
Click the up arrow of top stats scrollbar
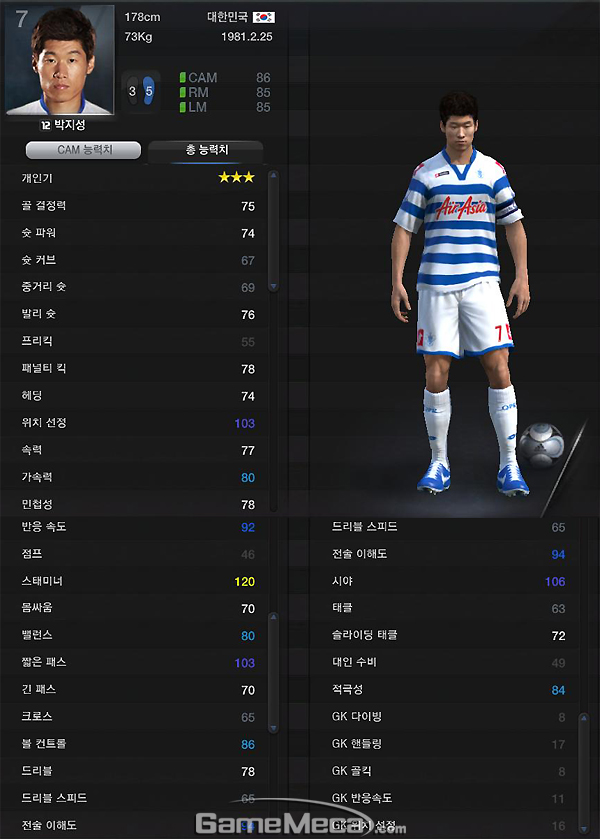click(x=273, y=176)
